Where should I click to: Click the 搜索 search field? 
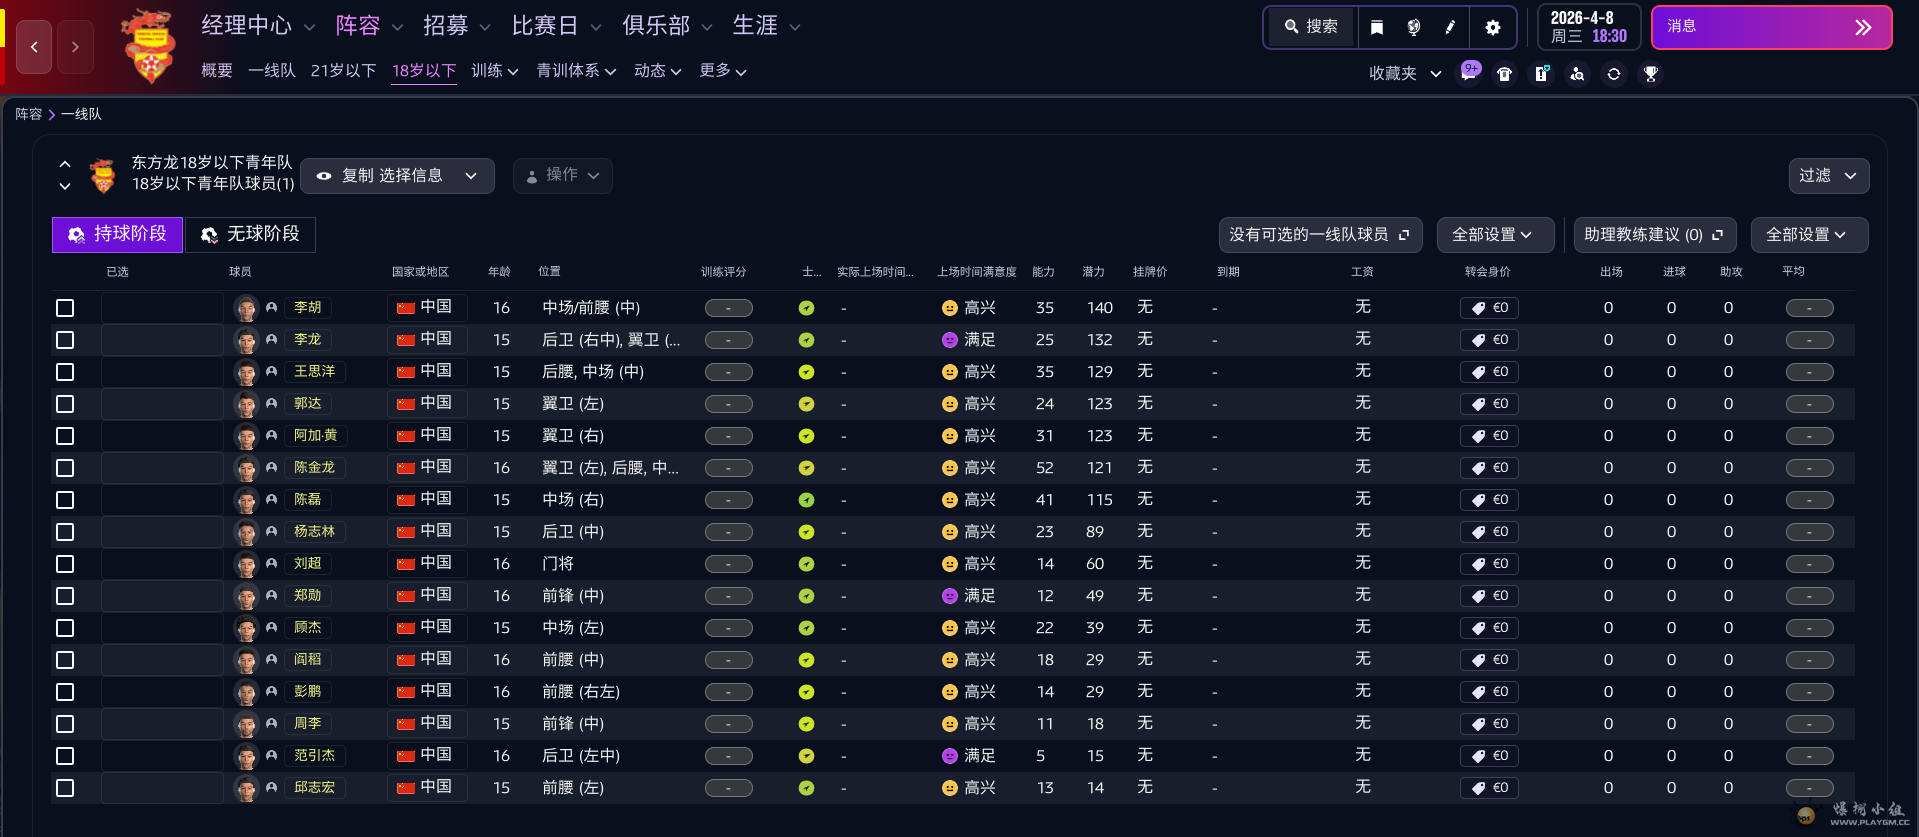(x=1312, y=27)
